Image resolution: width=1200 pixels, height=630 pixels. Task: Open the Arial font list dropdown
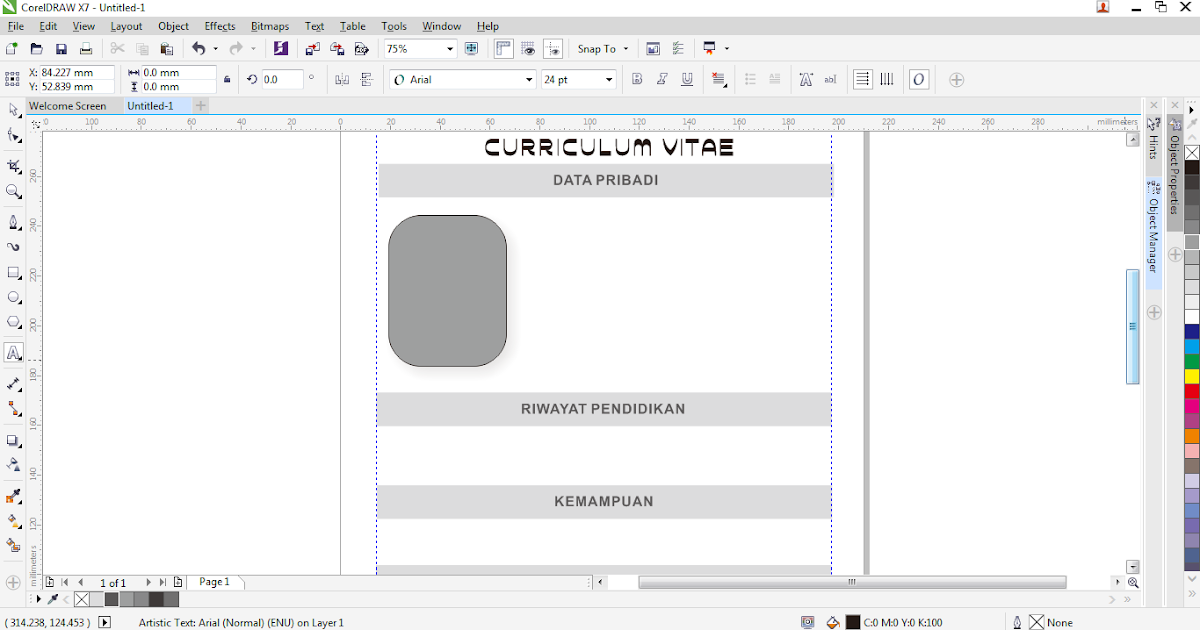529,79
